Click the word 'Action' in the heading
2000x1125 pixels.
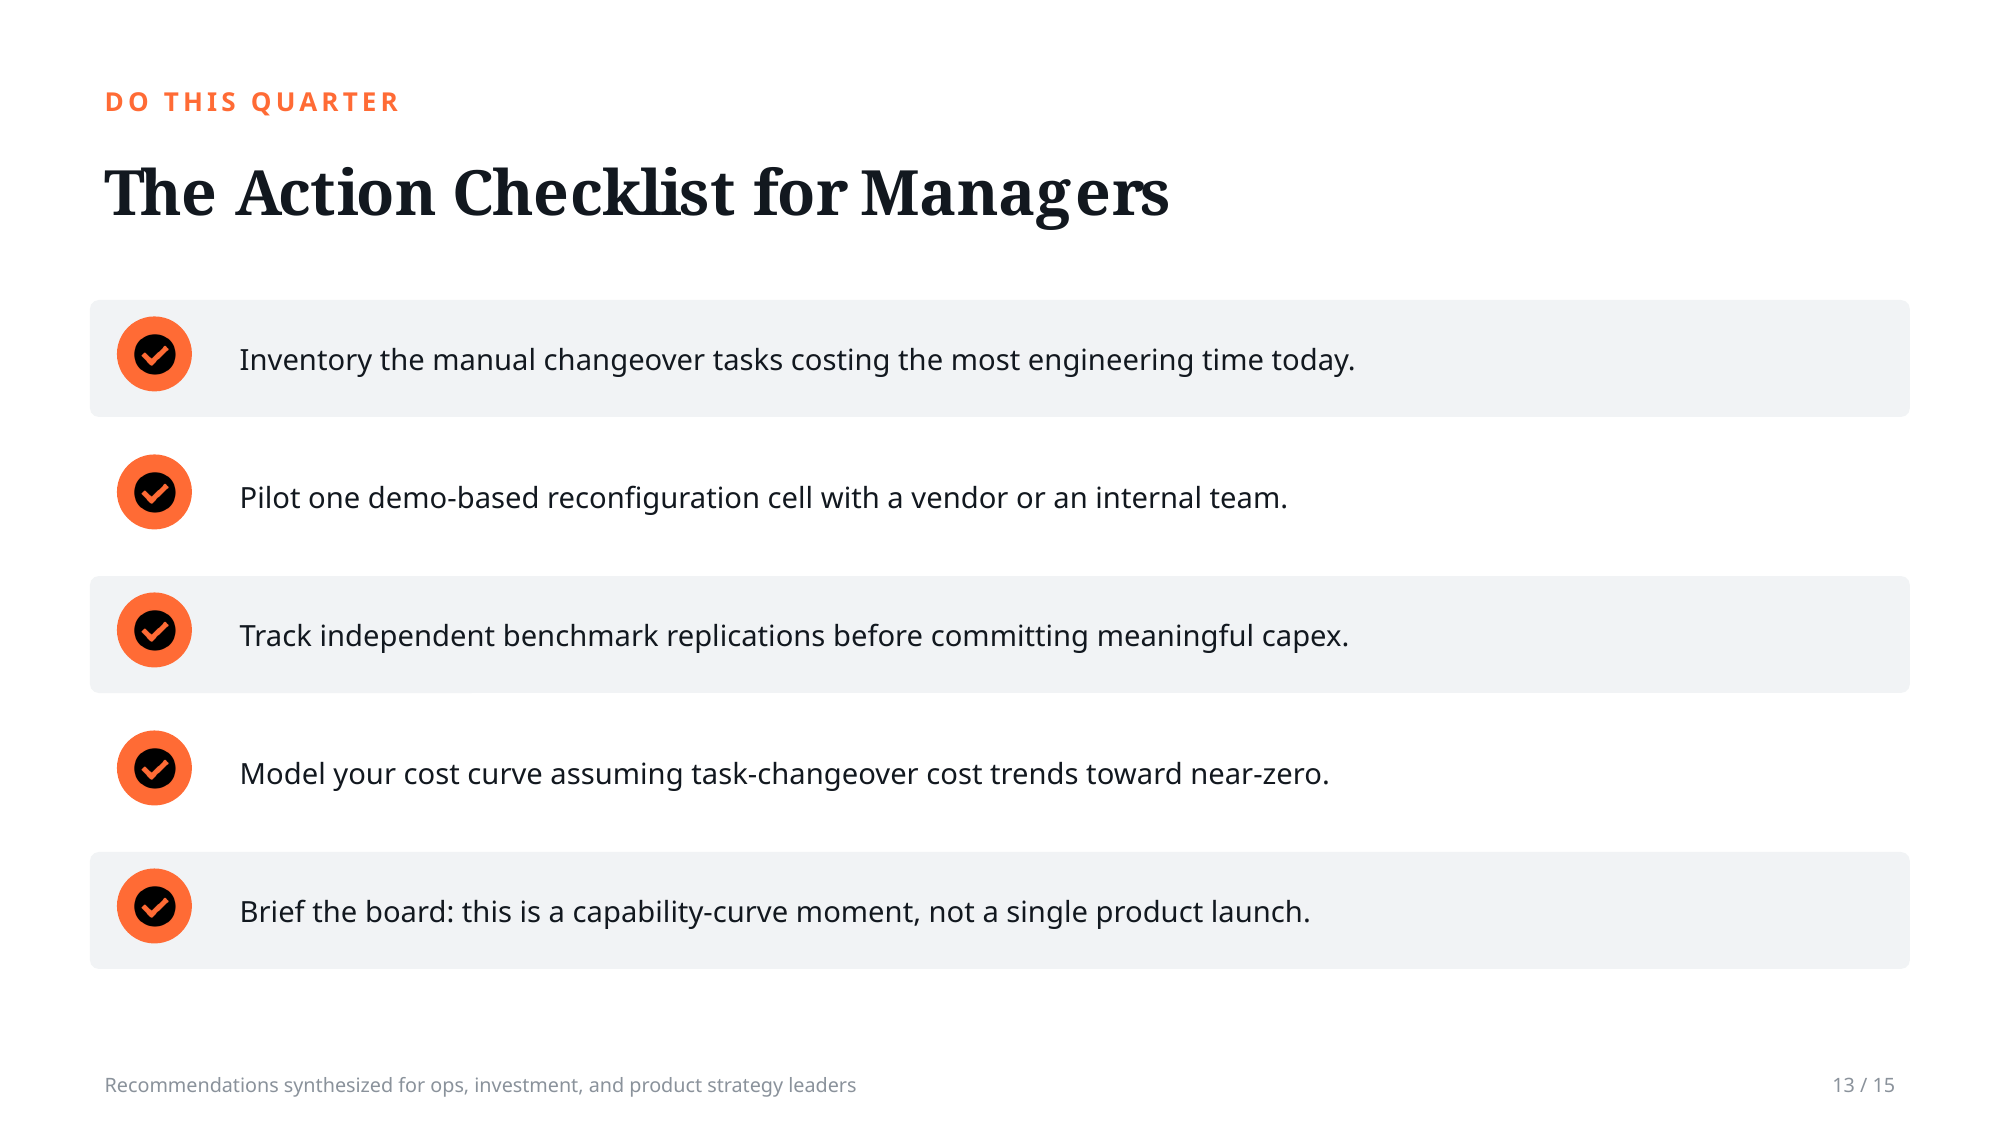tap(336, 192)
